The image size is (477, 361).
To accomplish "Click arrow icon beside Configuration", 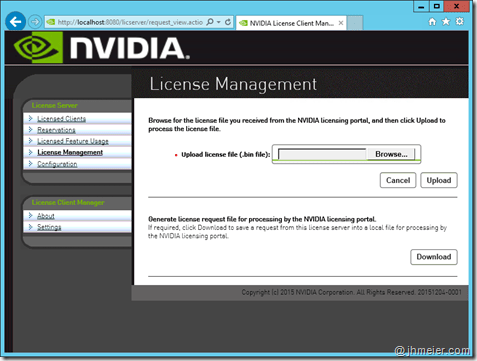I will 31,163.
